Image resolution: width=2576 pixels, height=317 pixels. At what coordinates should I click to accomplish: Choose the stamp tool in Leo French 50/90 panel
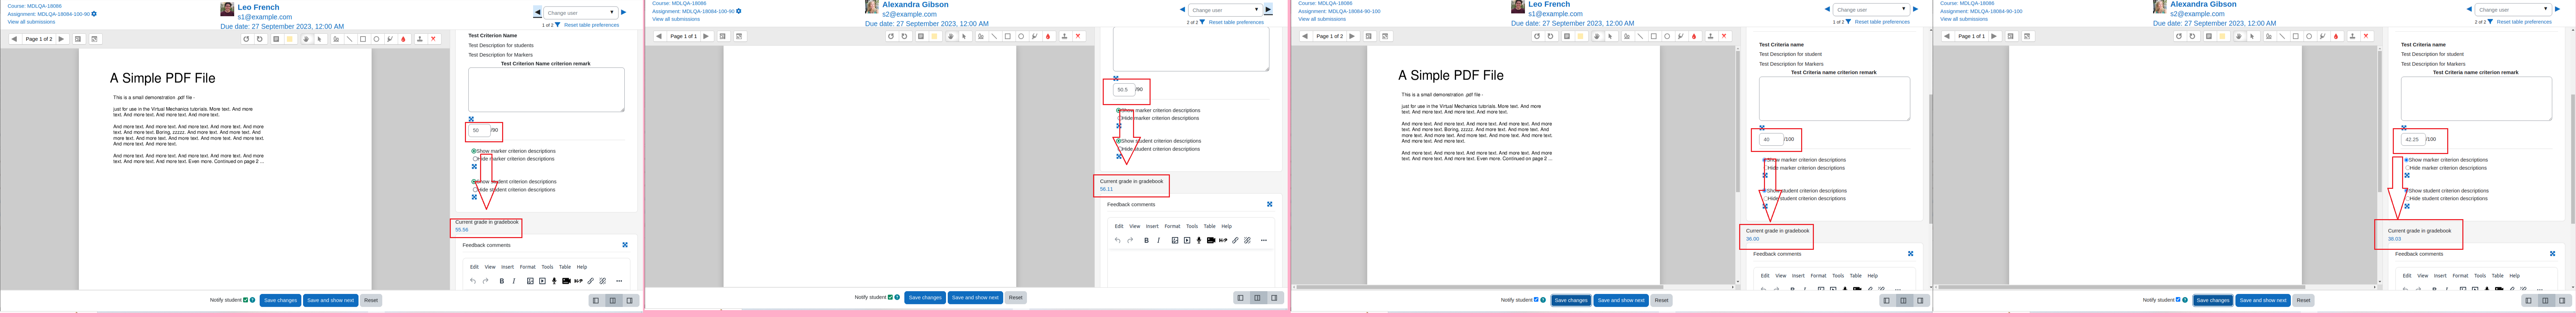click(420, 39)
